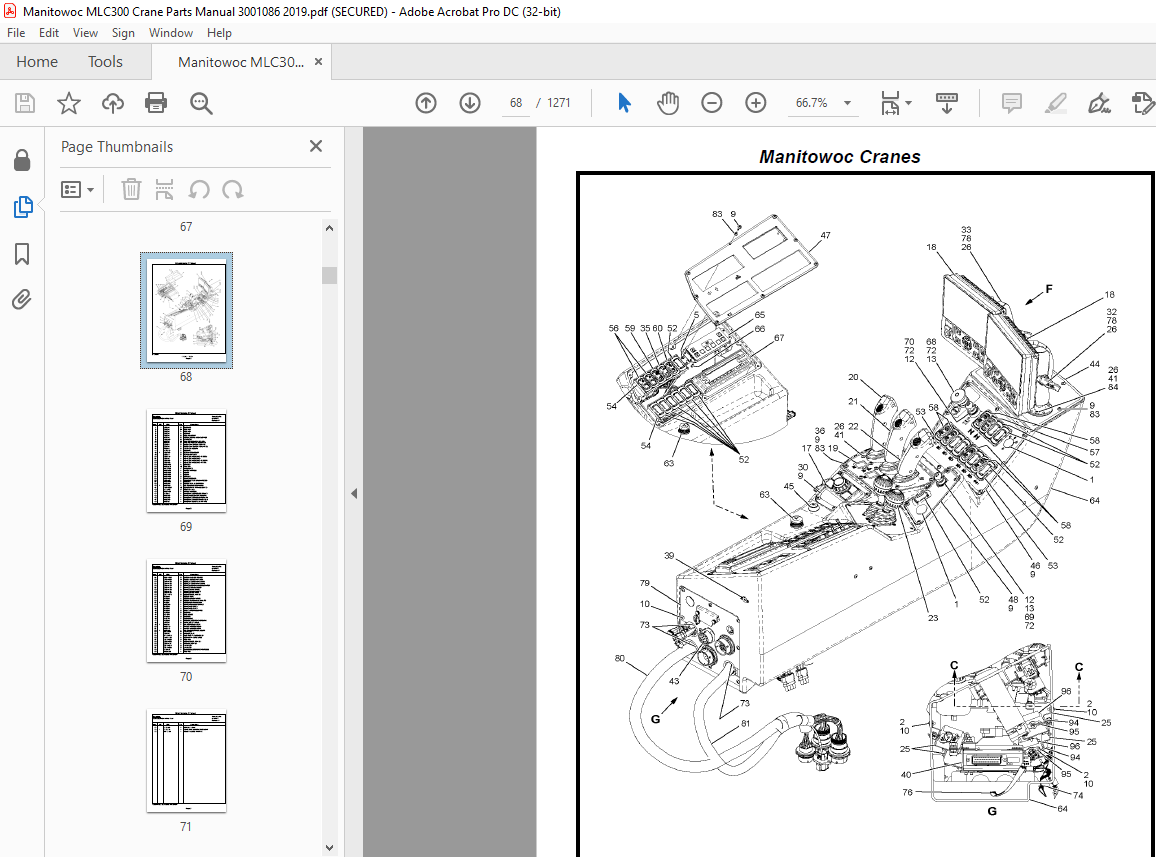The image size is (1156, 857).
Task: Click the insert page break icon
Action: click(x=164, y=190)
